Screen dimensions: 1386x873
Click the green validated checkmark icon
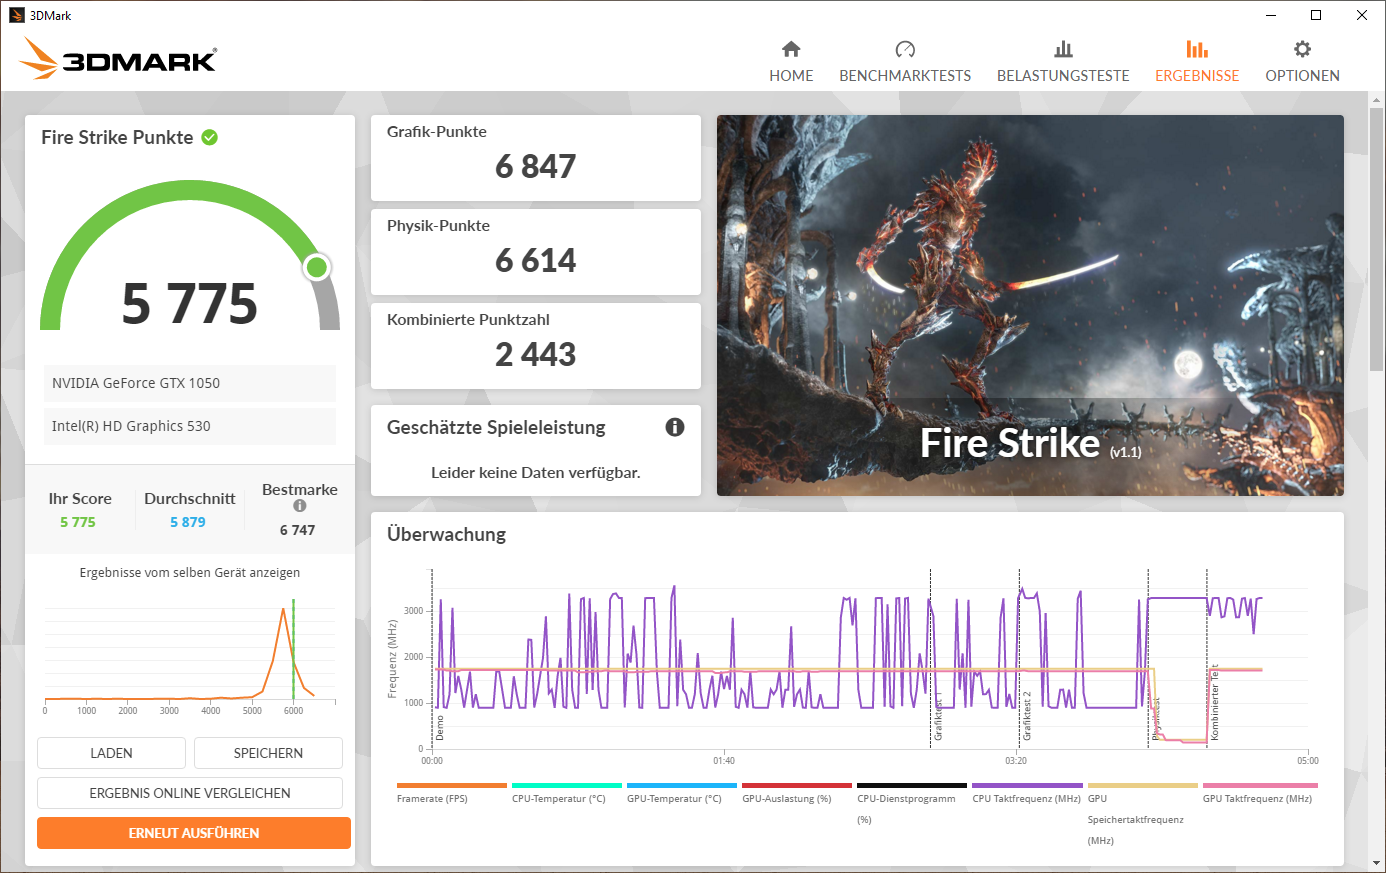pyautogui.click(x=210, y=137)
